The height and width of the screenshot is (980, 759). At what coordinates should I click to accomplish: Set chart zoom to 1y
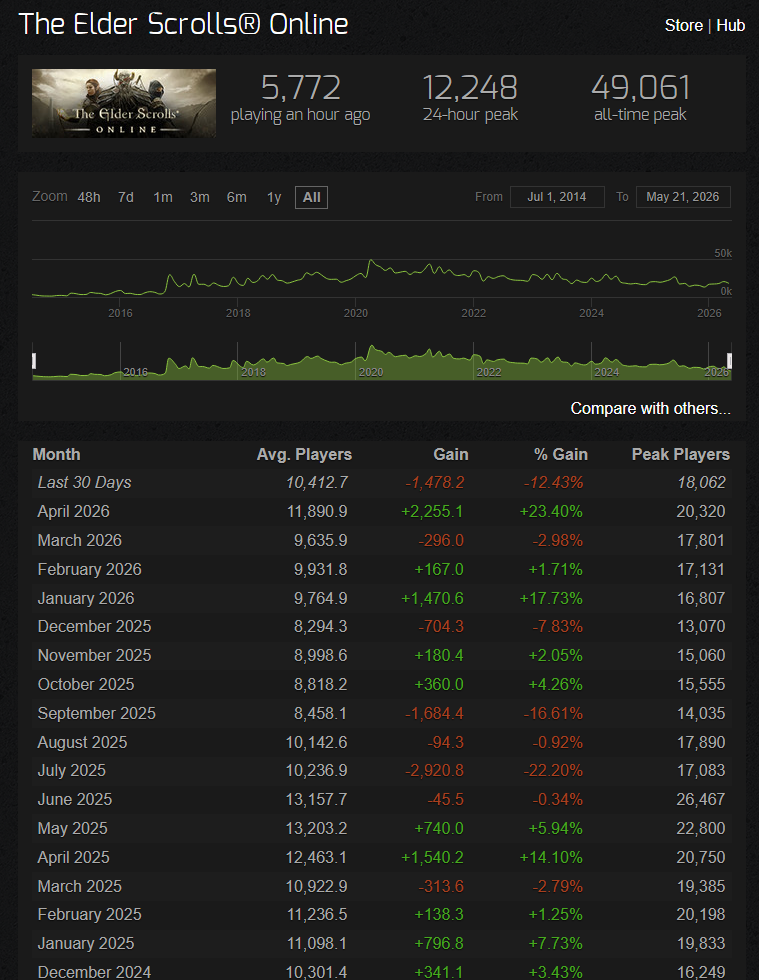(274, 198)
